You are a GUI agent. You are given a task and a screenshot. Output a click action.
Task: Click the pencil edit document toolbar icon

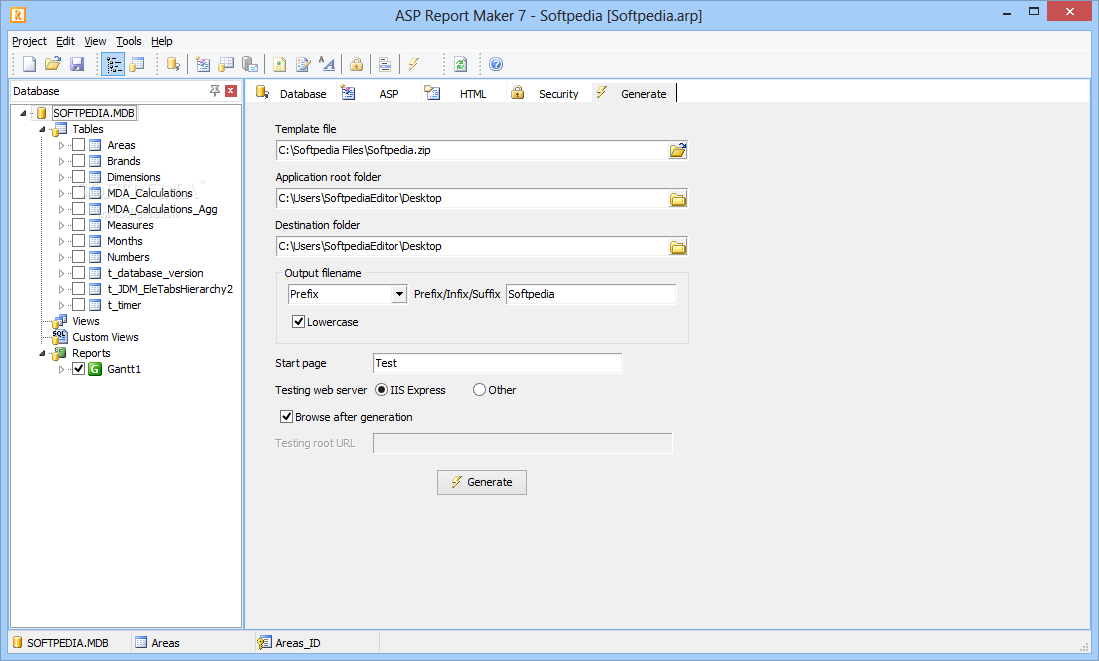303,64
